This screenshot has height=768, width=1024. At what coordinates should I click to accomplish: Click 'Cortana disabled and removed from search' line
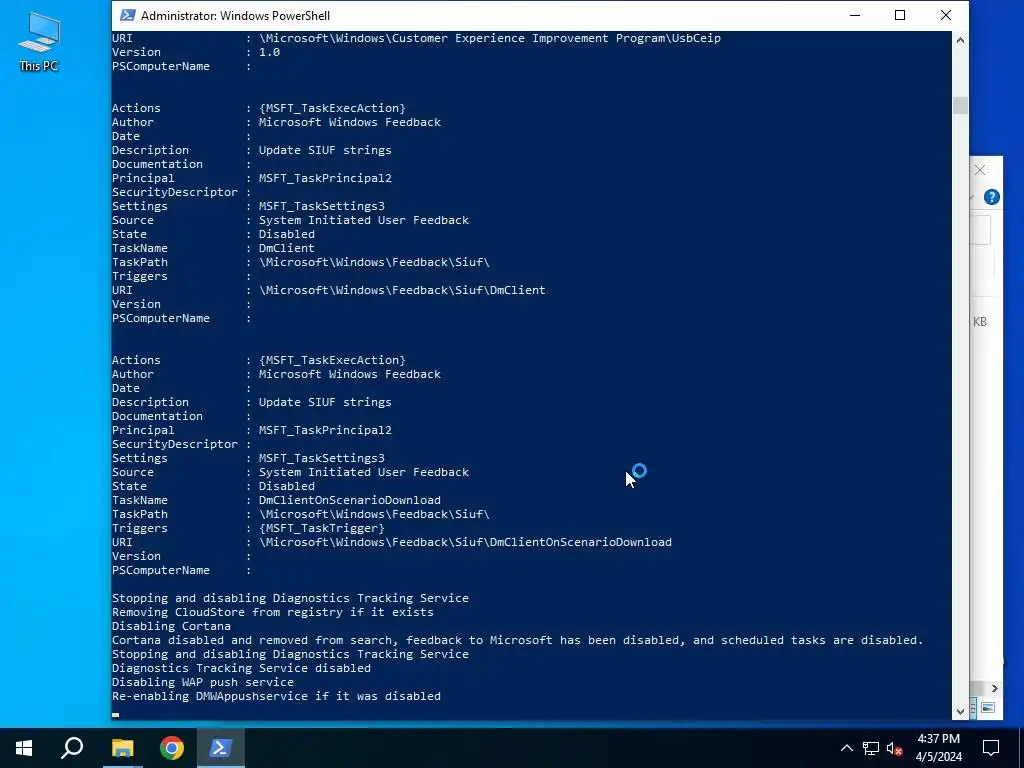(x=517, y=641)
